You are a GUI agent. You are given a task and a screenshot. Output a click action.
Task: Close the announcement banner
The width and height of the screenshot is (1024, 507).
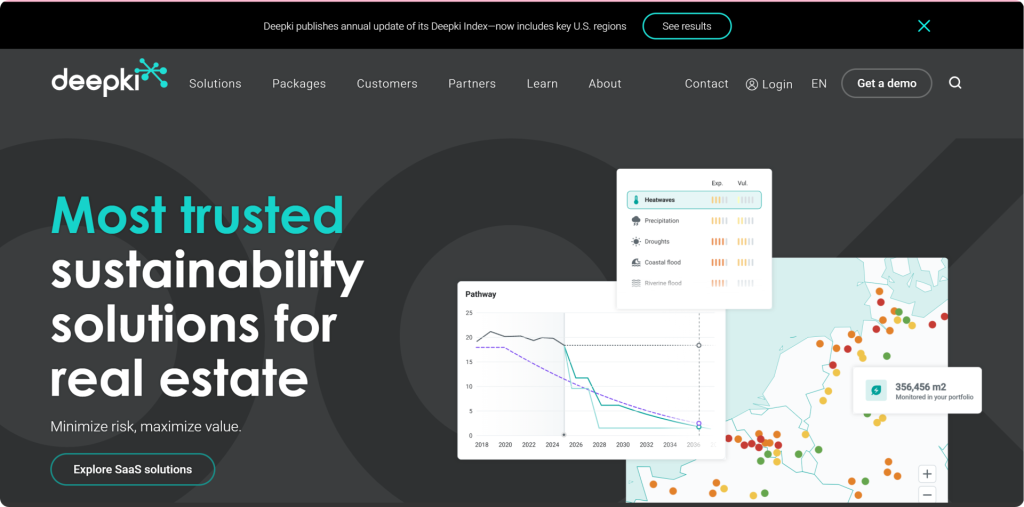[924, 26]
